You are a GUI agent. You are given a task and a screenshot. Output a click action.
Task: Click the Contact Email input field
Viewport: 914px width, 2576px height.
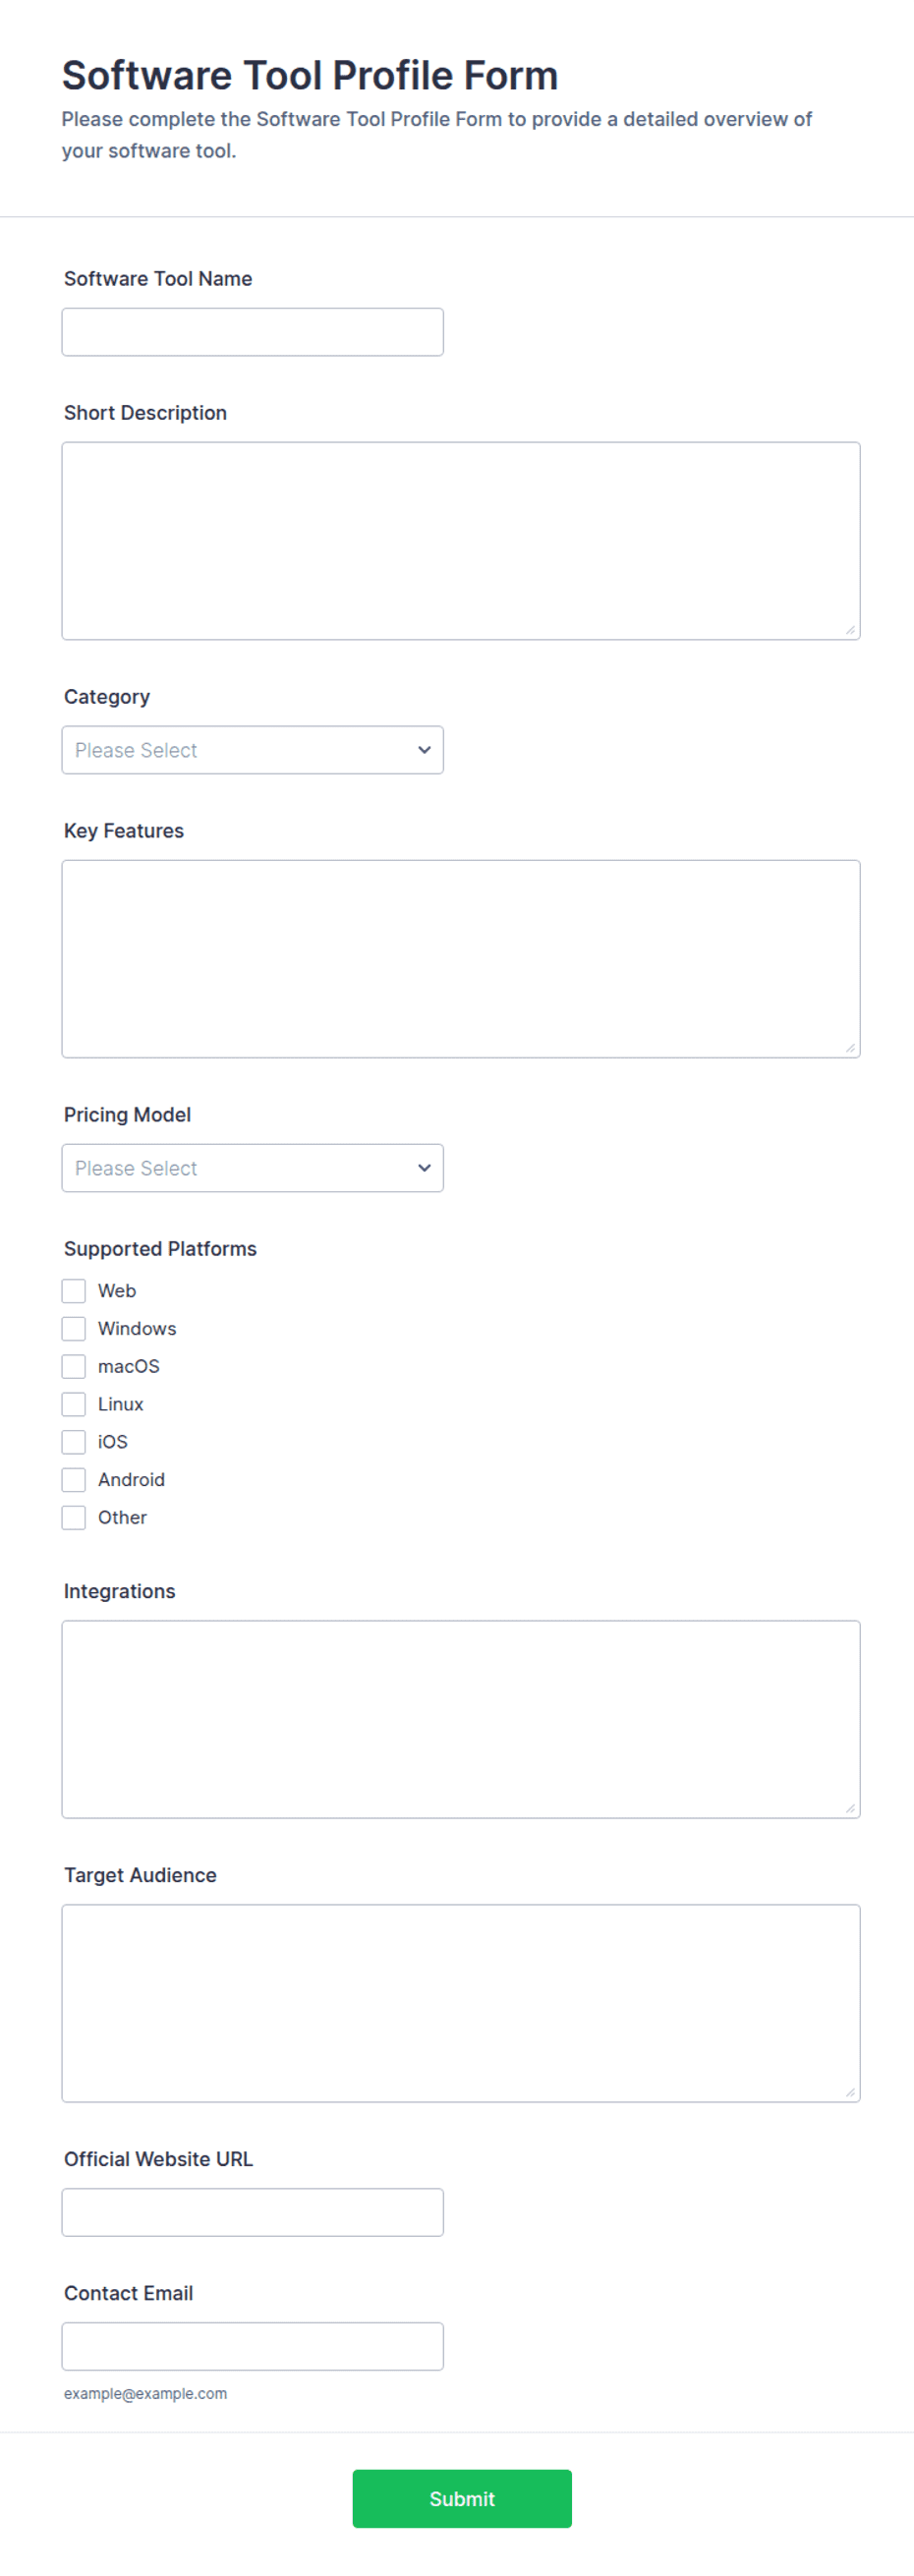click(252, 2346)
